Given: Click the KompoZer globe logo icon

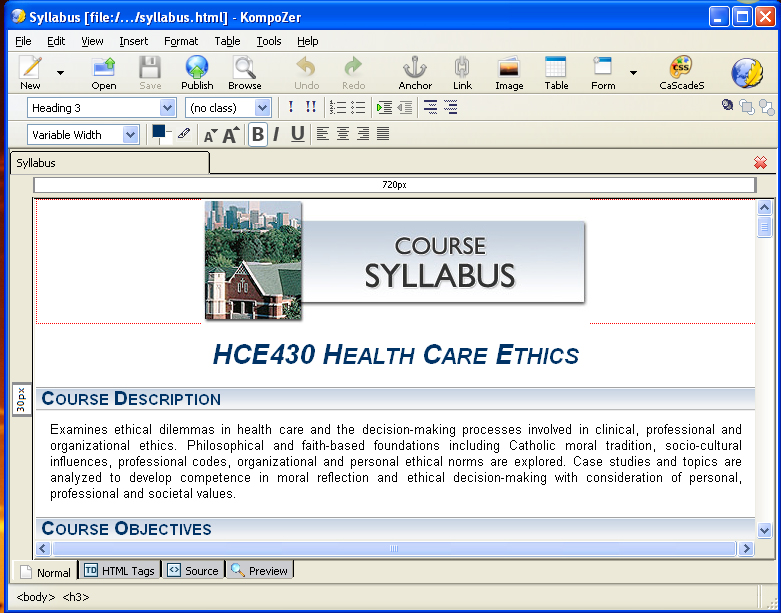Looking at the screenshot, I should coord(747,73).
